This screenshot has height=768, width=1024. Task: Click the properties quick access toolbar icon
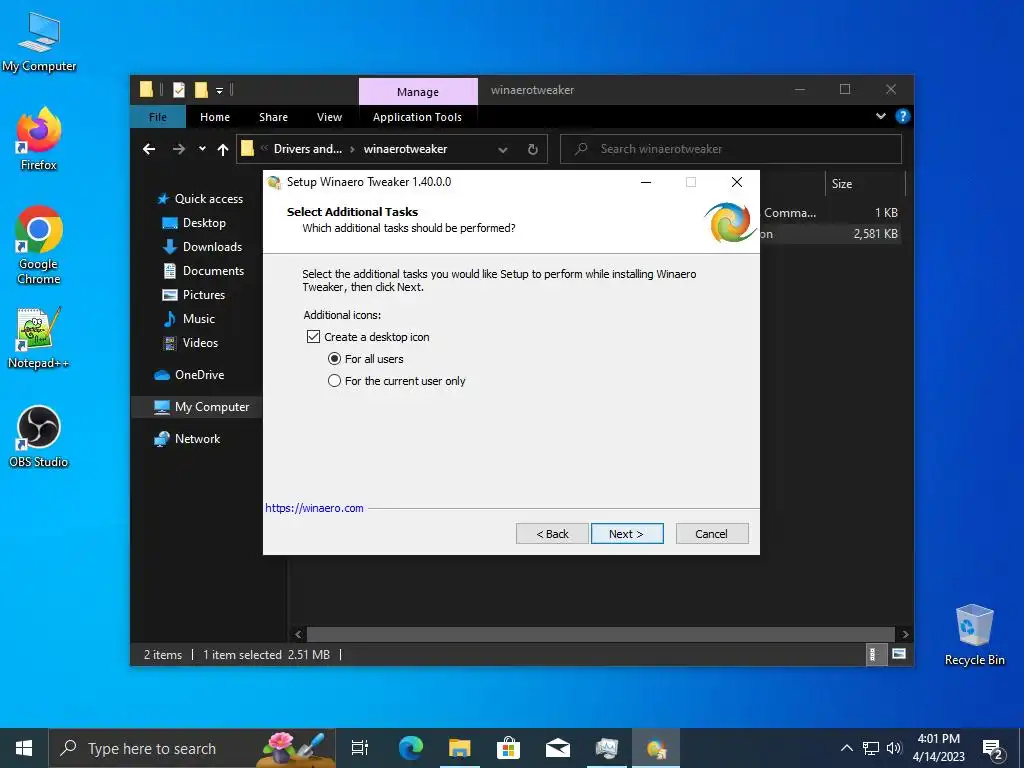[179, 89]
